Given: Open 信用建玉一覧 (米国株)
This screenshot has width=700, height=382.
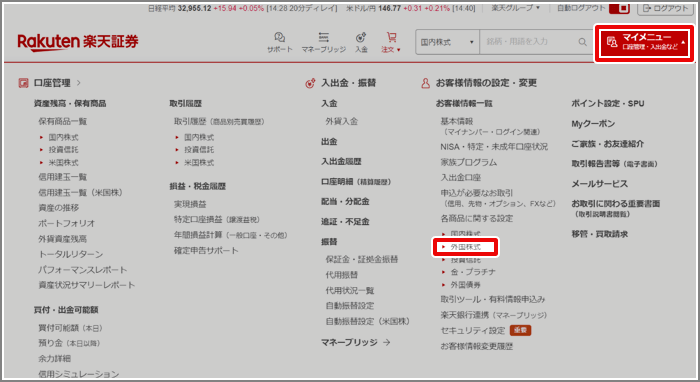Looking at the screenshot, I should click(80, 192).
